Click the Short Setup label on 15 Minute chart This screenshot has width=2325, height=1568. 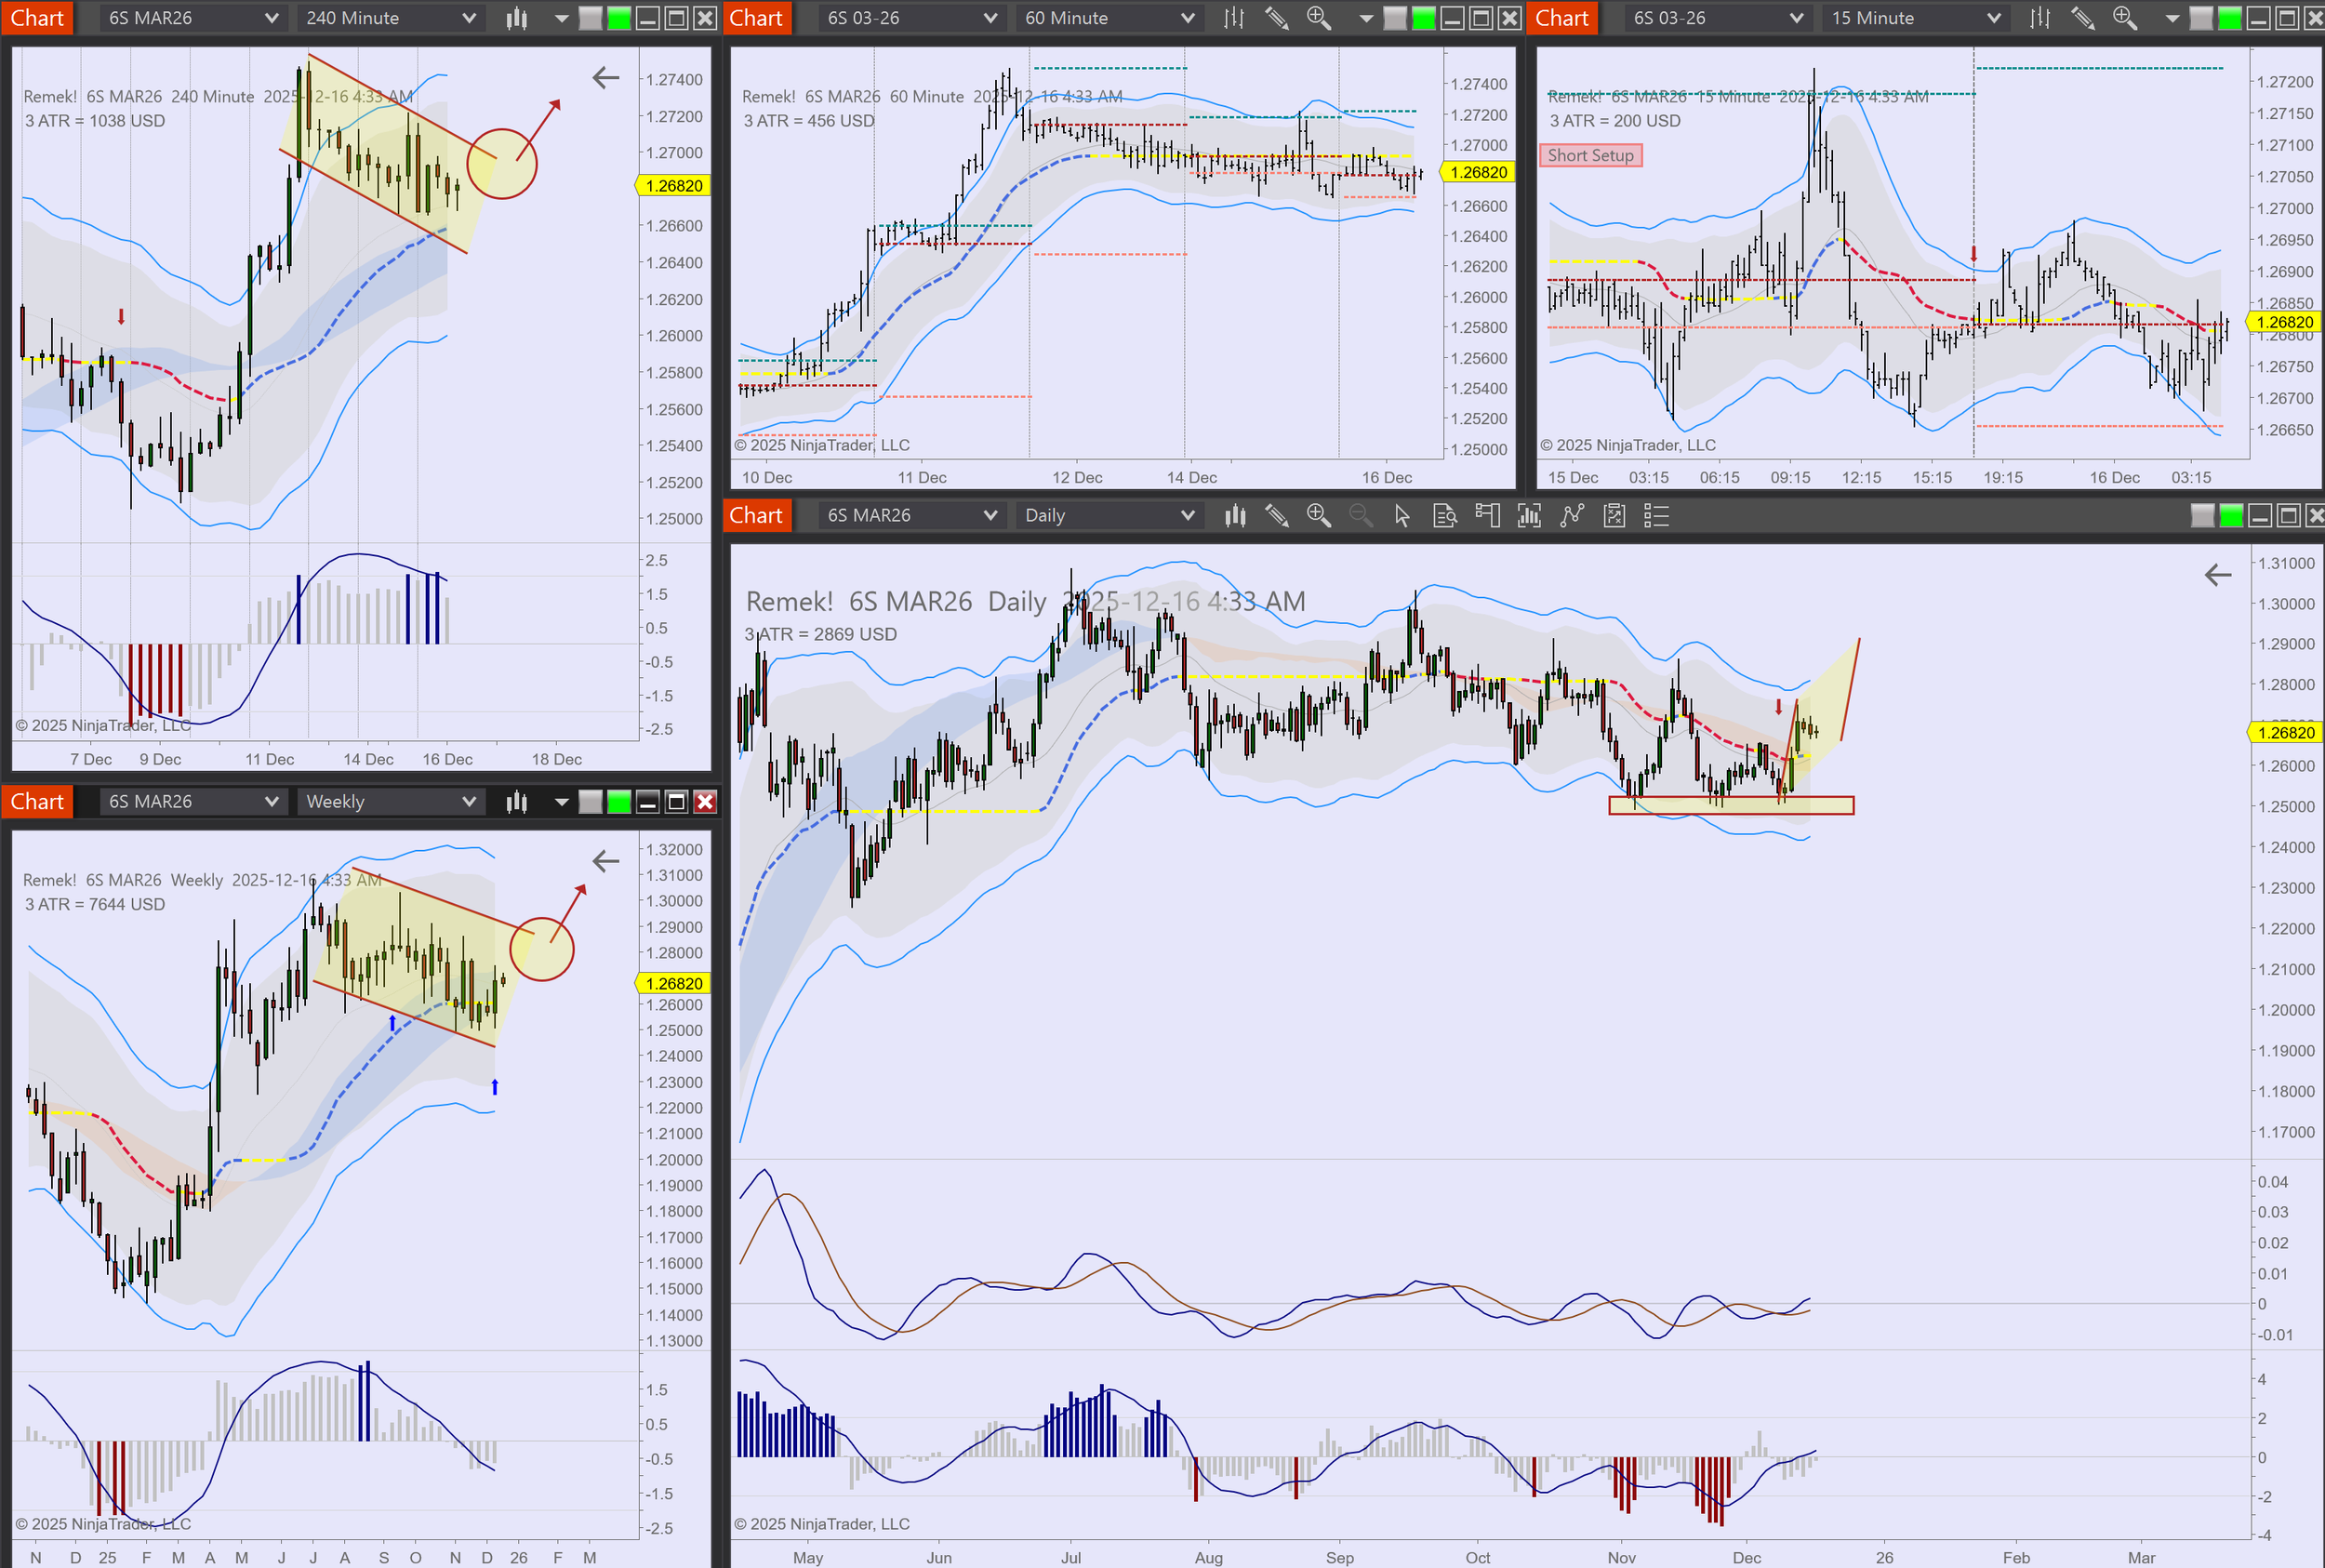point(1590,155)
